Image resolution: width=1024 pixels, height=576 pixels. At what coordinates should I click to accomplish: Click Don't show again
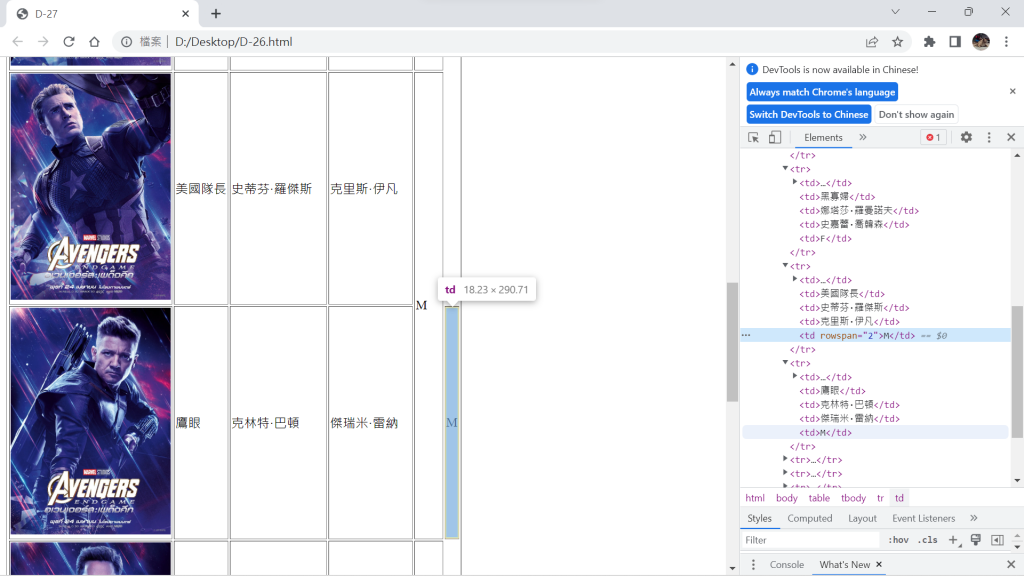[916, 114]
